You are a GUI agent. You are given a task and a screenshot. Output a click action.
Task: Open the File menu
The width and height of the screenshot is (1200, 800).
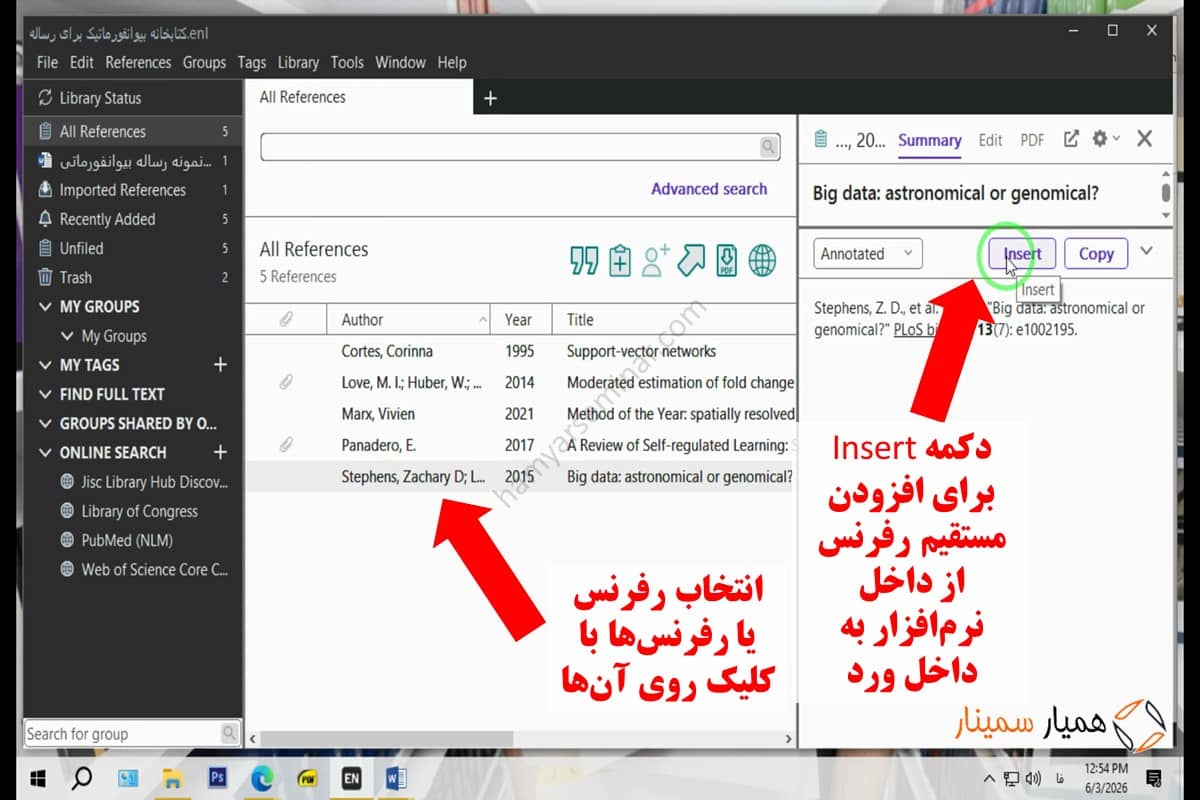coord(47,62)
